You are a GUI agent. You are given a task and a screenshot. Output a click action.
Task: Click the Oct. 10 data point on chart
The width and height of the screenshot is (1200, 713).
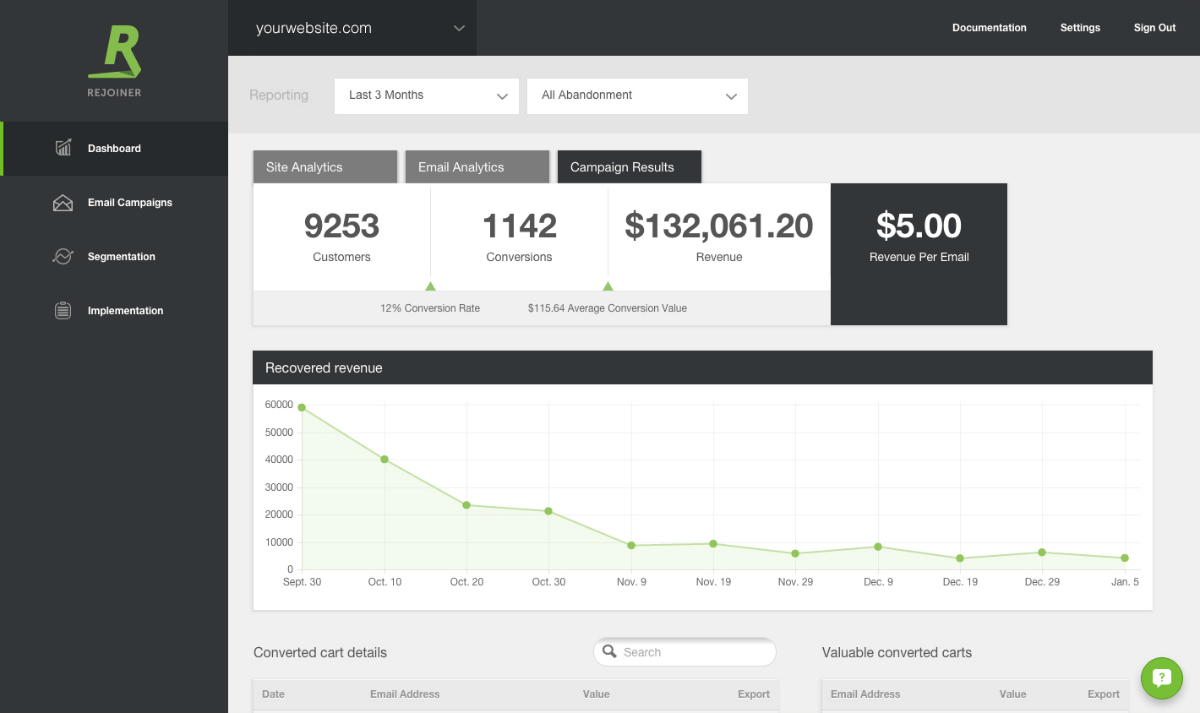(x=384, y=460)
